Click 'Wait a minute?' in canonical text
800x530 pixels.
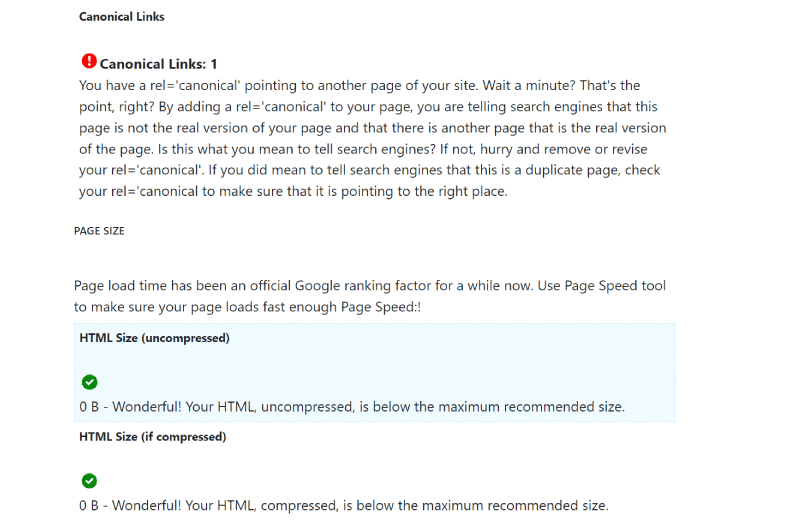pos(529,85)
